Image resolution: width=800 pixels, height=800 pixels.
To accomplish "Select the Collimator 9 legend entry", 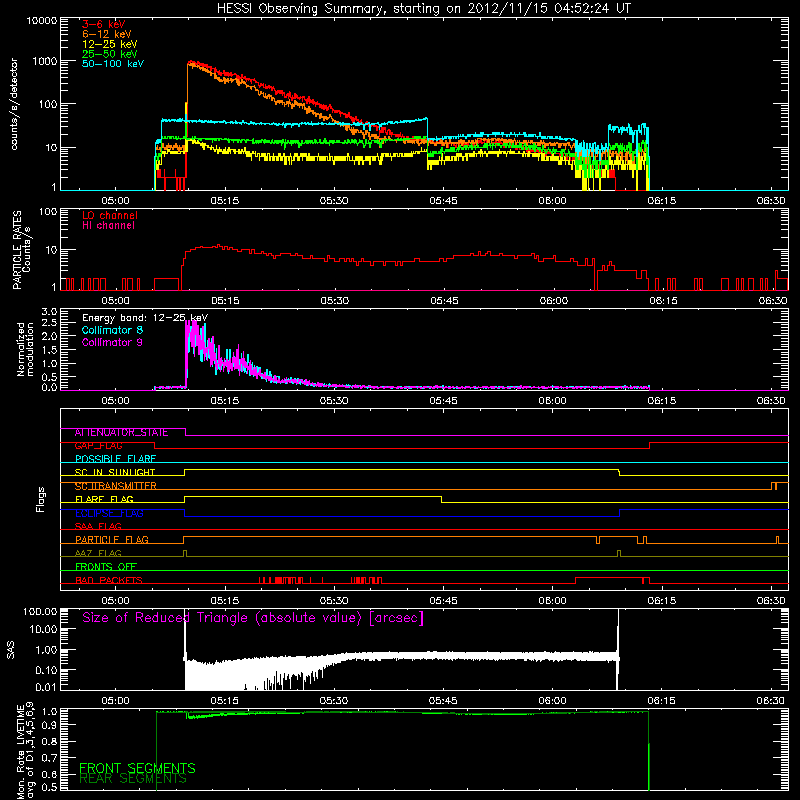I will click(x=112, y=342).
